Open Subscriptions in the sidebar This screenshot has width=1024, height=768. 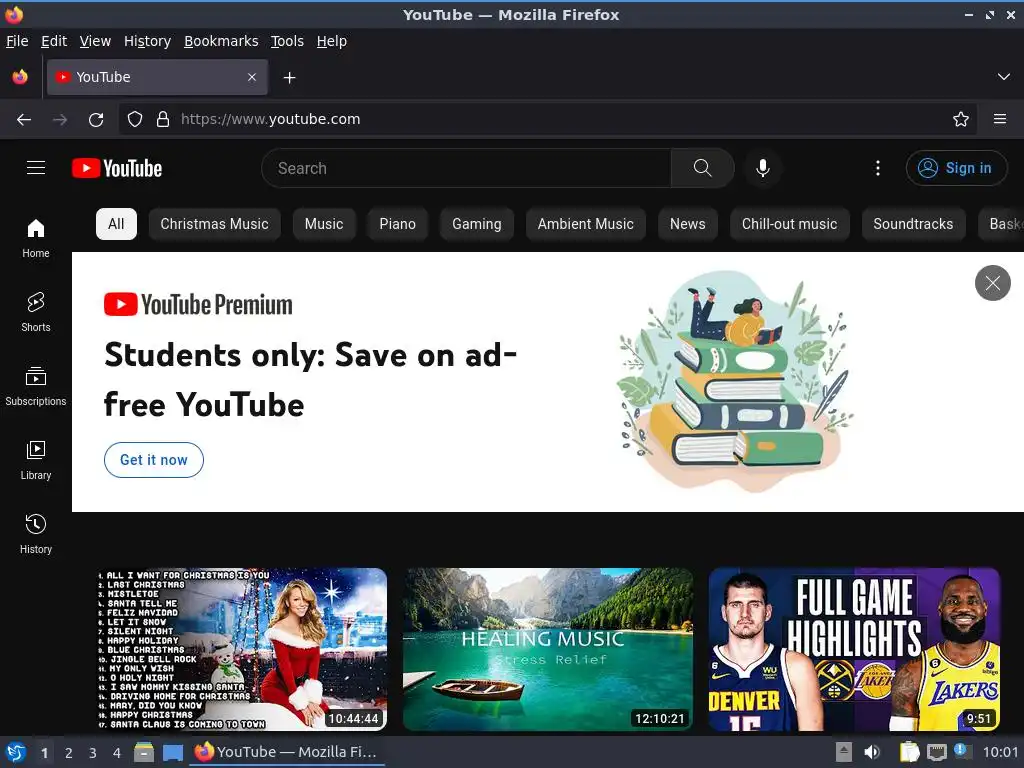click(x=36, y=386)
